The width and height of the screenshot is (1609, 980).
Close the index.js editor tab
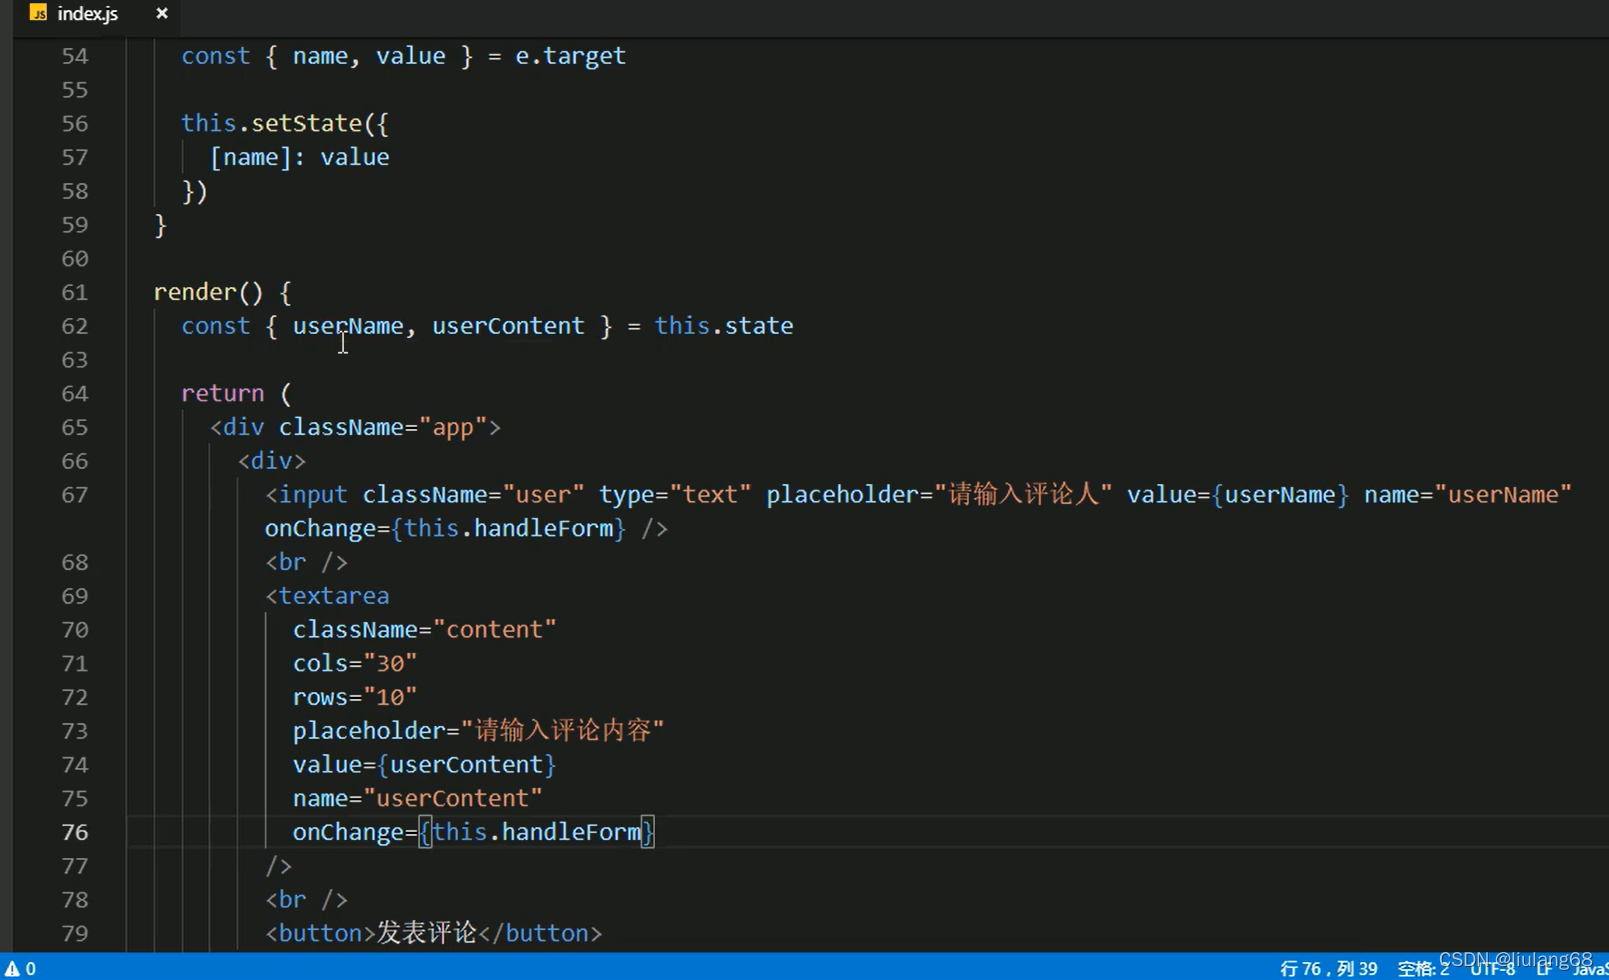(162, 13)
